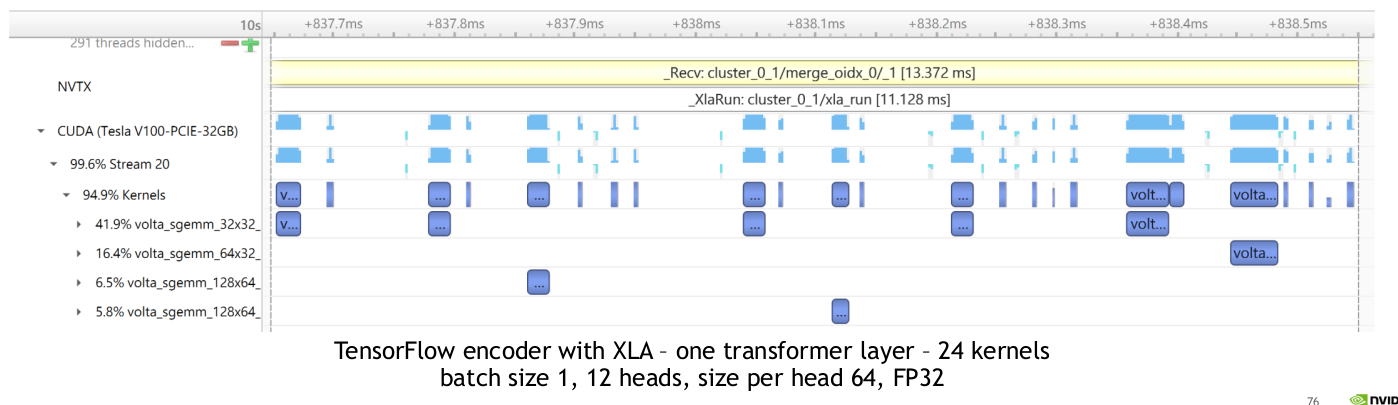Expand the 41.9% volta_sgemm_32x32 row
This screenshot has height=405, width=1398.
pyautogui.click(x=79, y=224)
